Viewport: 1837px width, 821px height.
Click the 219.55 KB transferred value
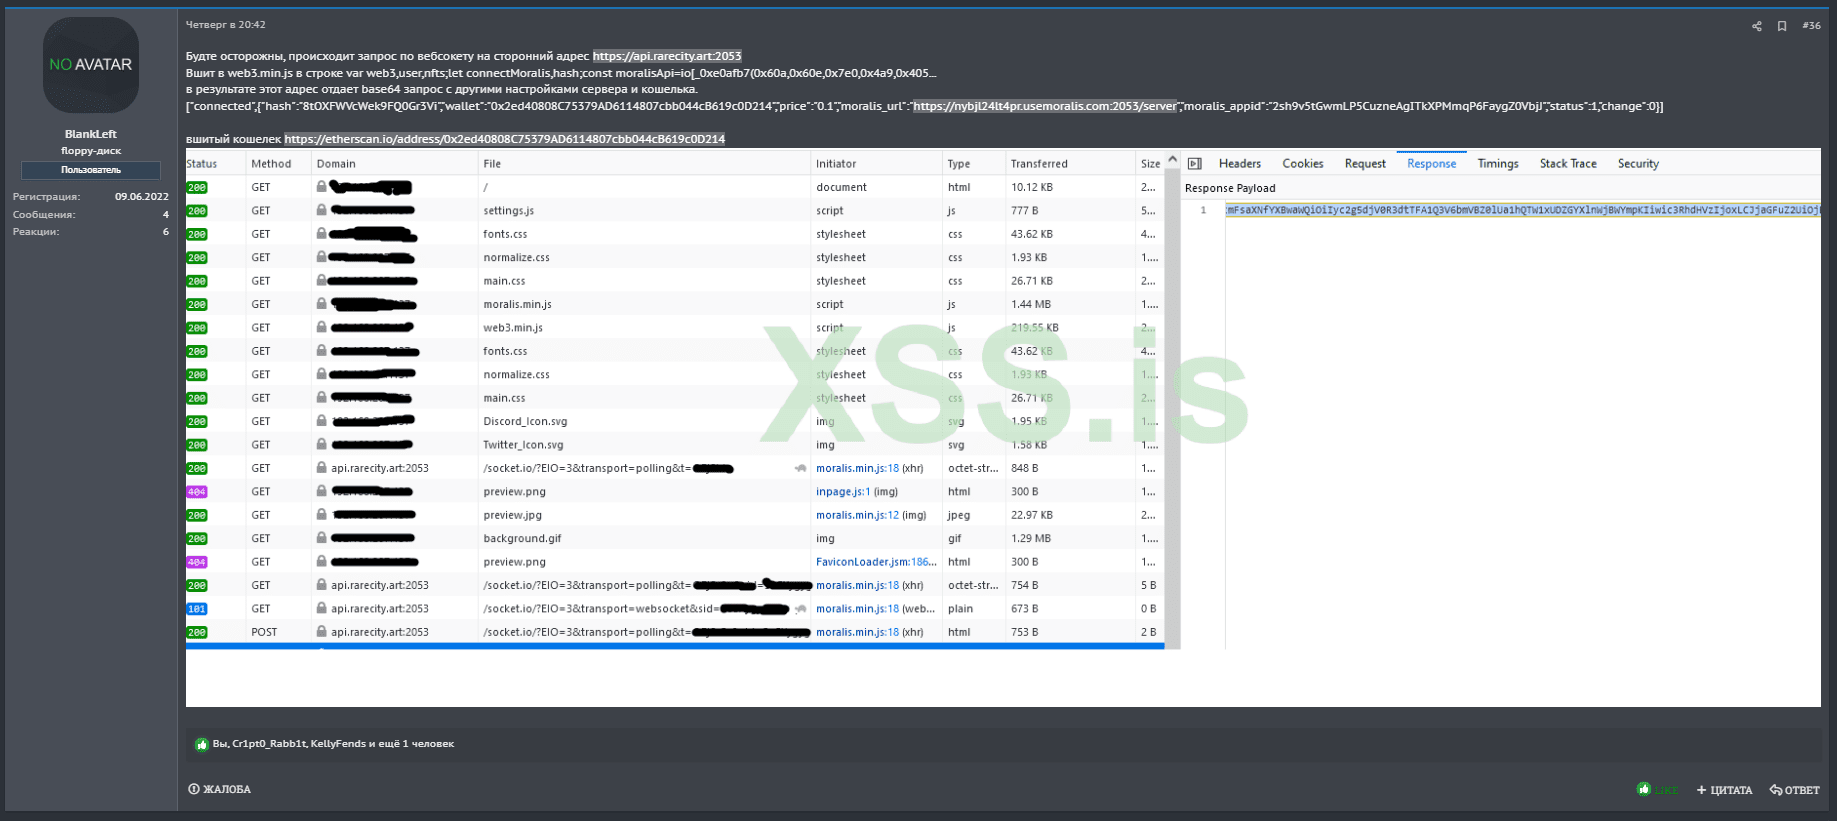(1035, 328)
